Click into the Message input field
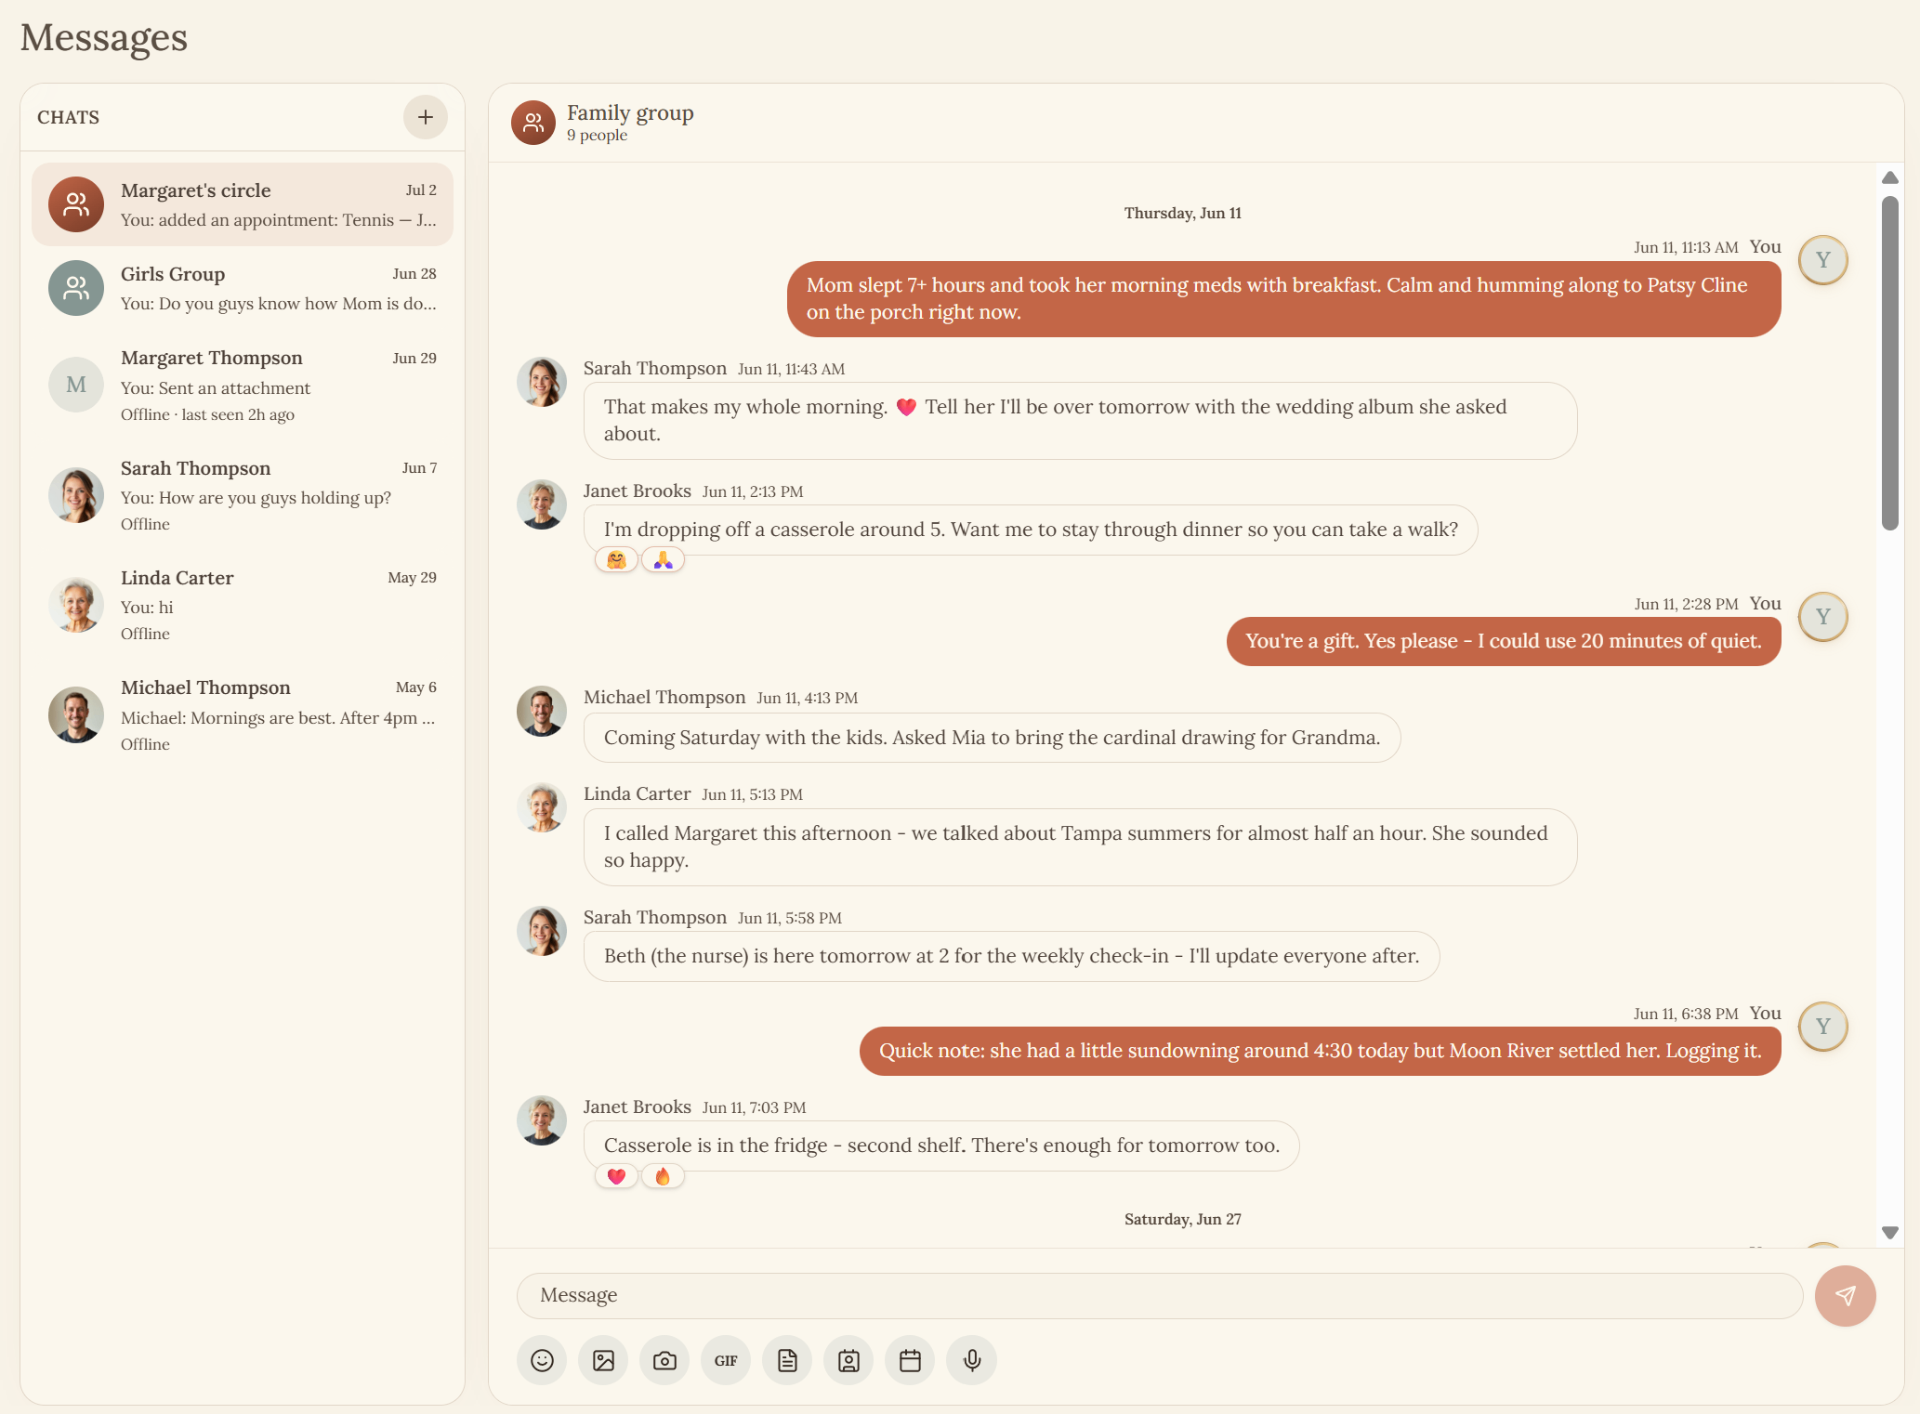The width and height of the screenshot is (1920, 1414). point(1159,1296)
